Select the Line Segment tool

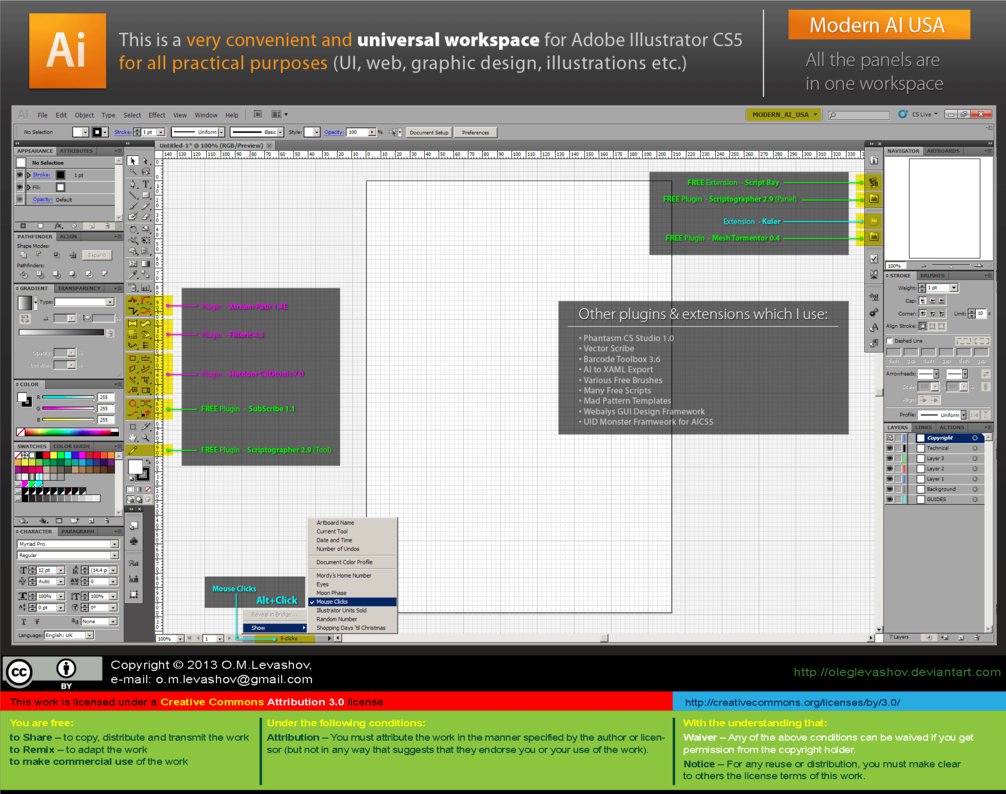(x=132, y=195)
